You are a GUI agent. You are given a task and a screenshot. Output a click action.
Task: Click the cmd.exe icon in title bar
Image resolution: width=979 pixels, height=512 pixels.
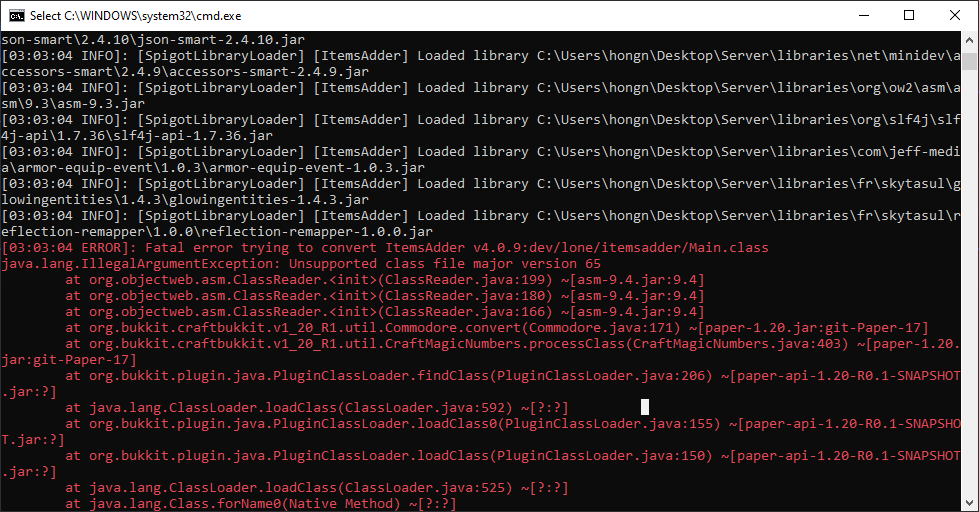coord(17,16)
